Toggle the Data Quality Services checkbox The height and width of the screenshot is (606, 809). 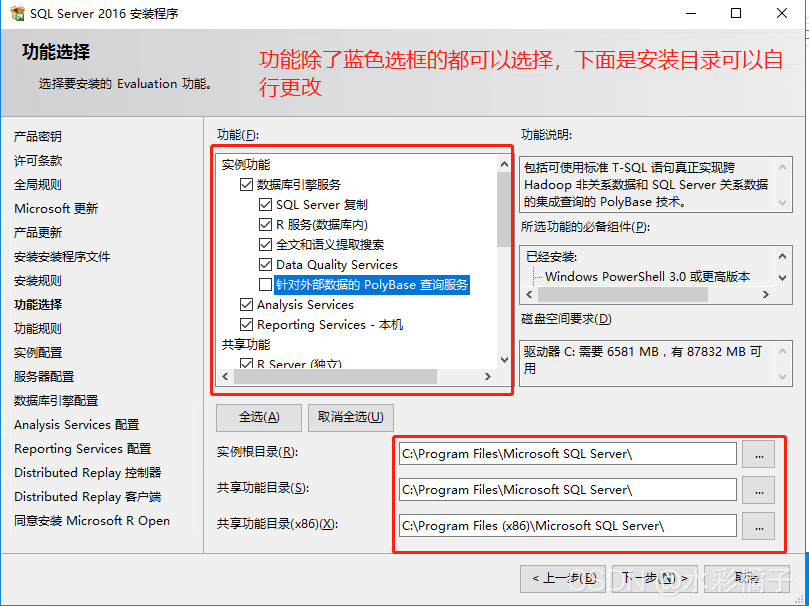[265, 265]
